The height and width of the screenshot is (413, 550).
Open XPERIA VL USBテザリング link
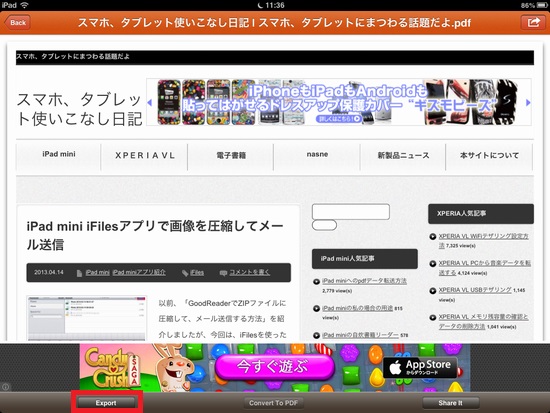pyautogui.click(x=475, y=290)
